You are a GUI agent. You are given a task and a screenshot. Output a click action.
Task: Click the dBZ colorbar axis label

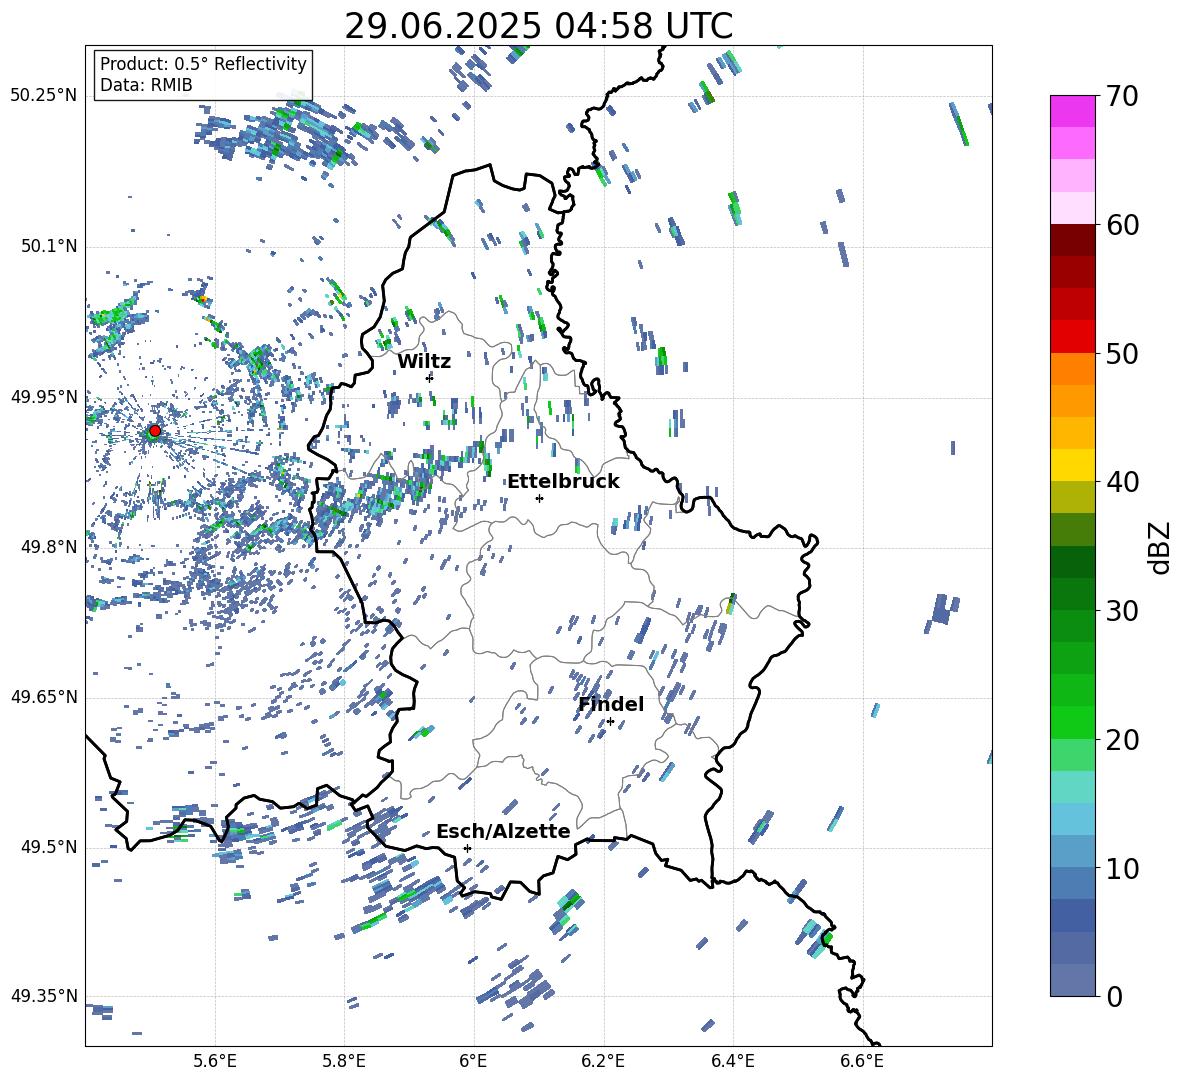(1161, 547)
